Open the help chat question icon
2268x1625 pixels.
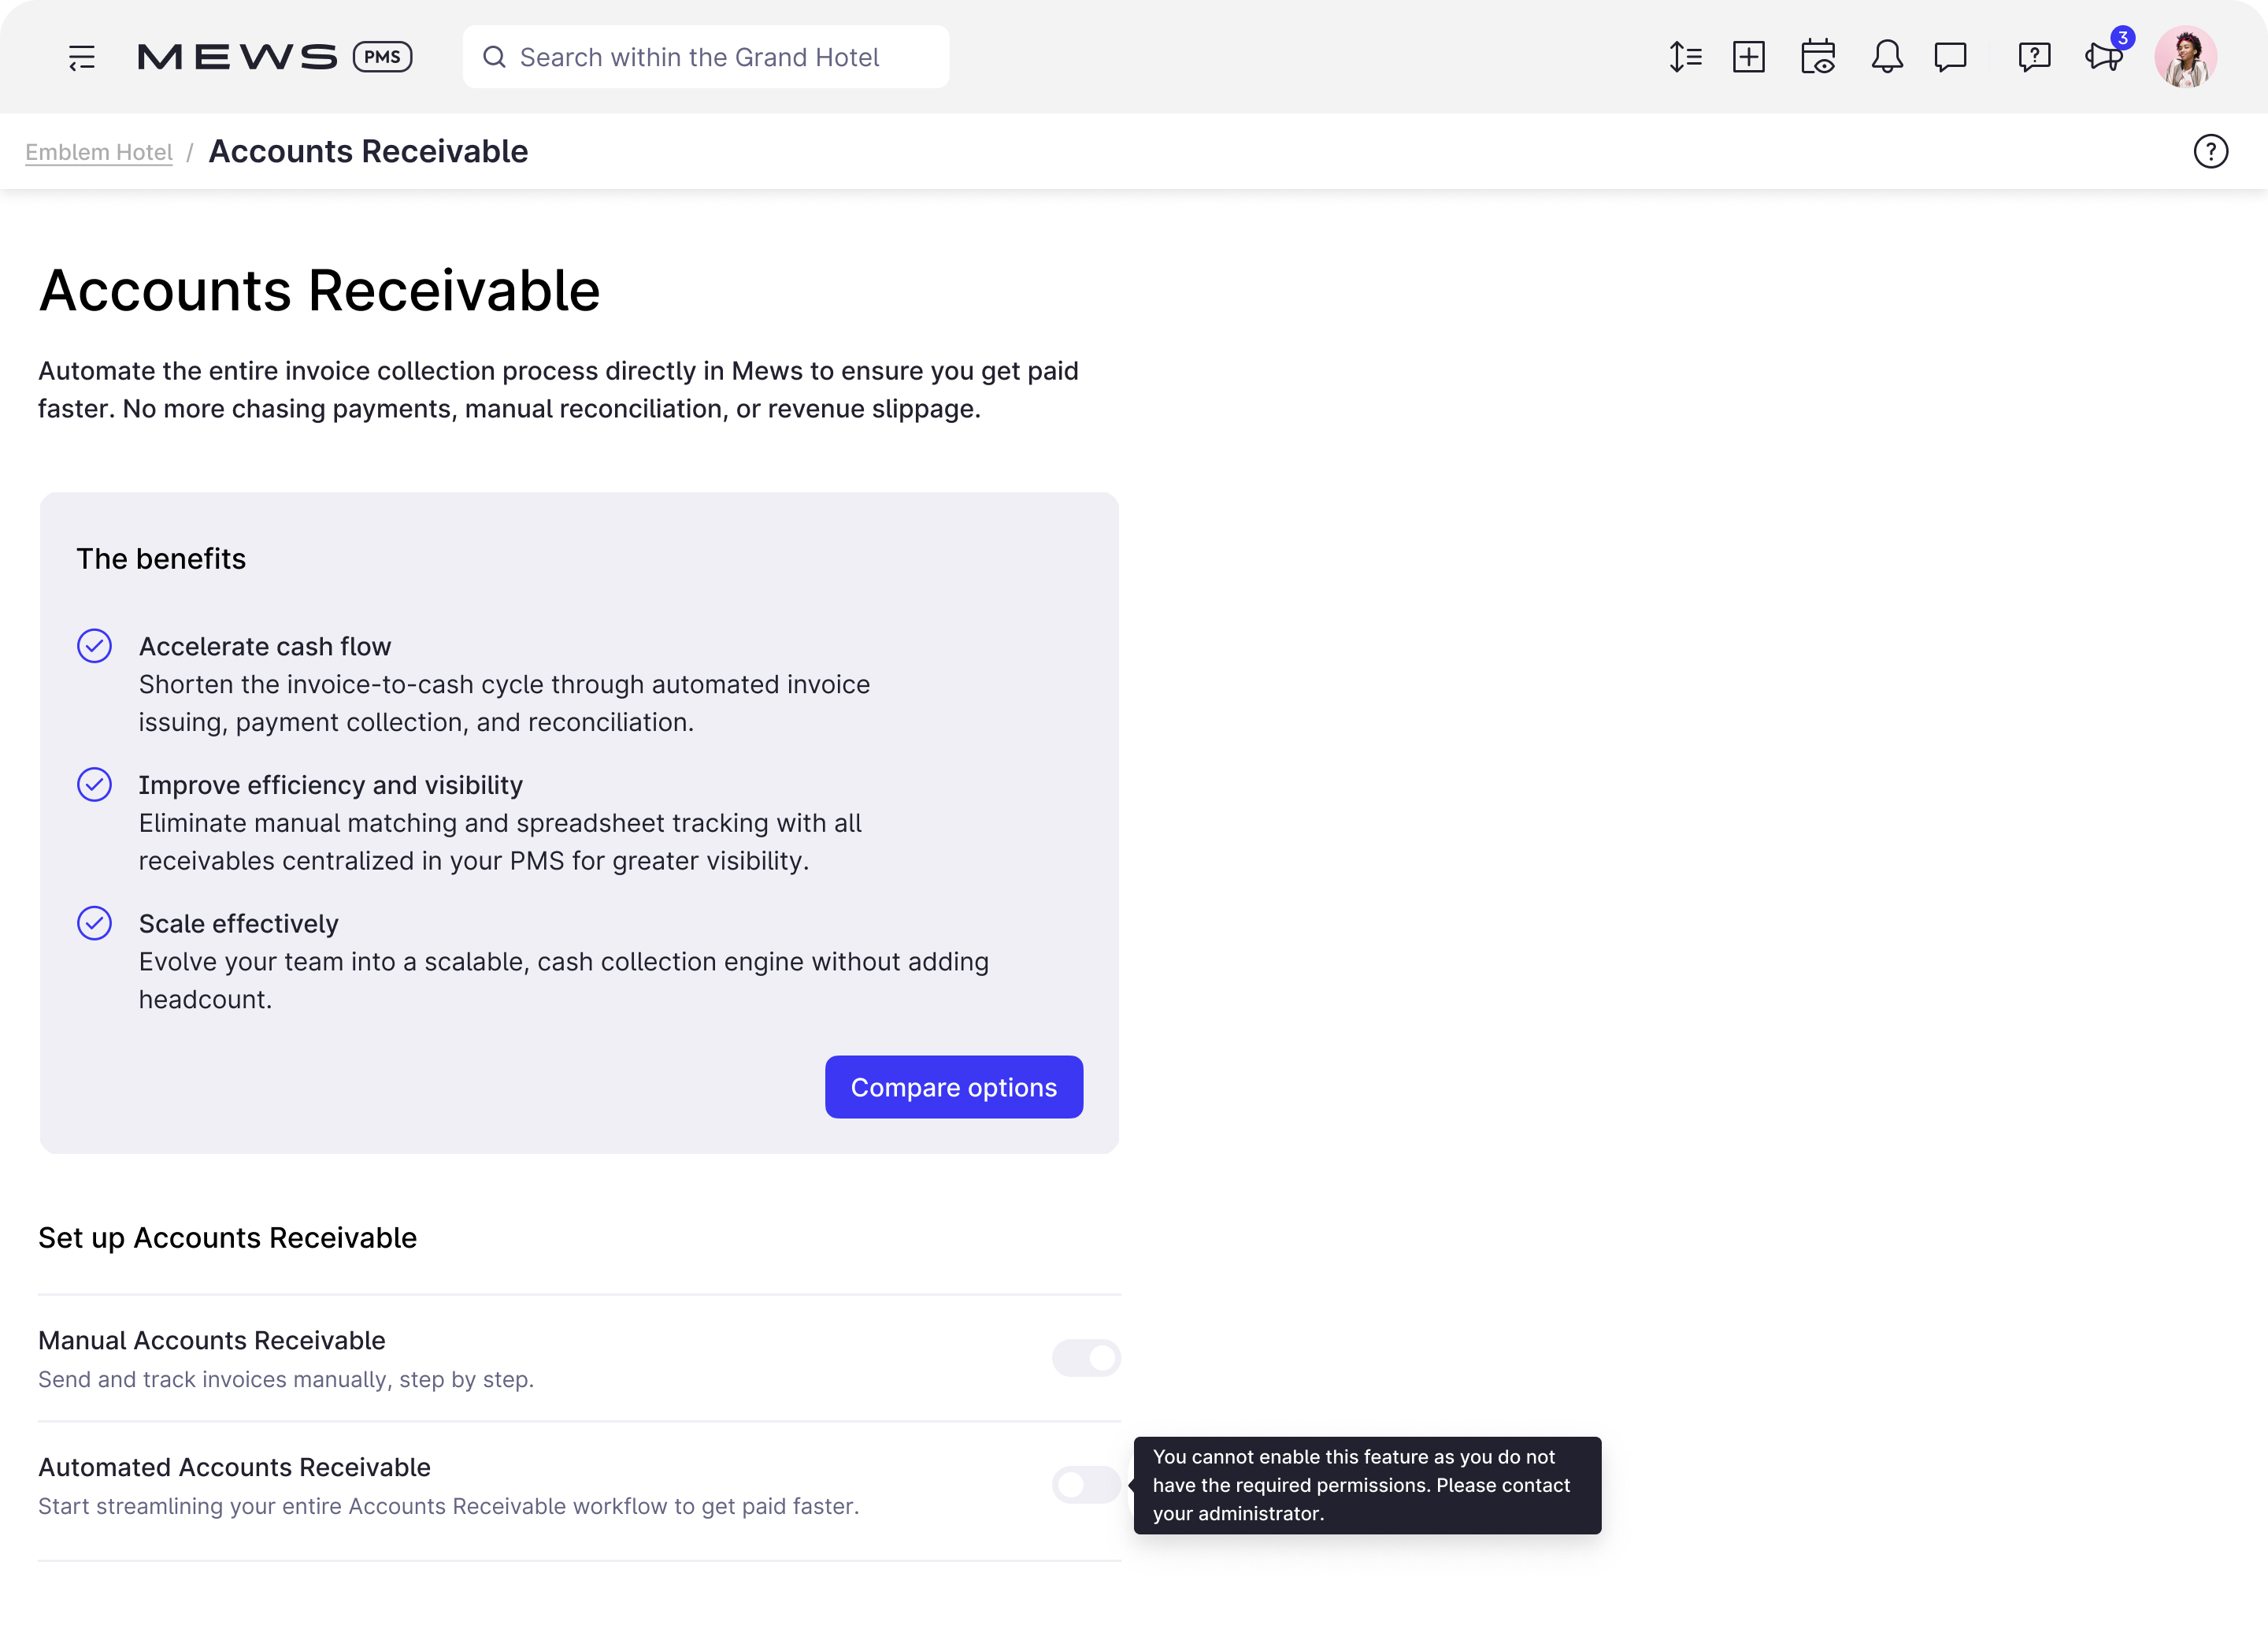(2034, 57)
